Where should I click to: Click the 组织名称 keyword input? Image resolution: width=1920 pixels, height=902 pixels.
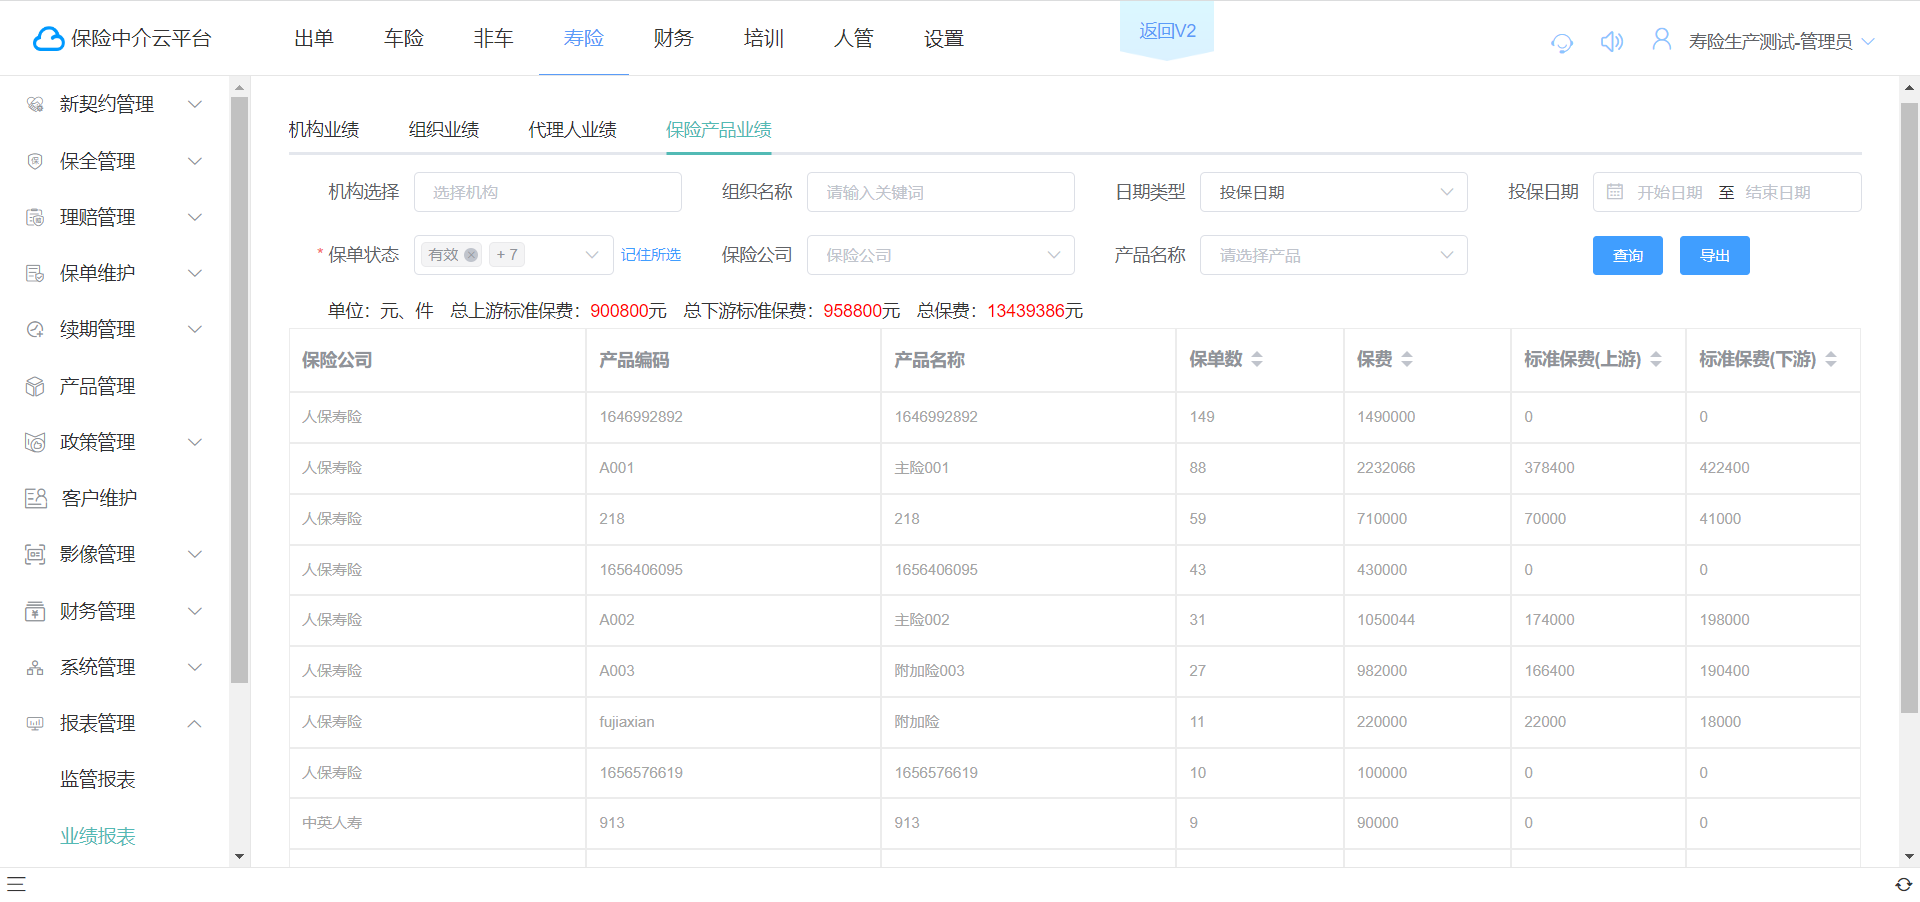point(940,192)
